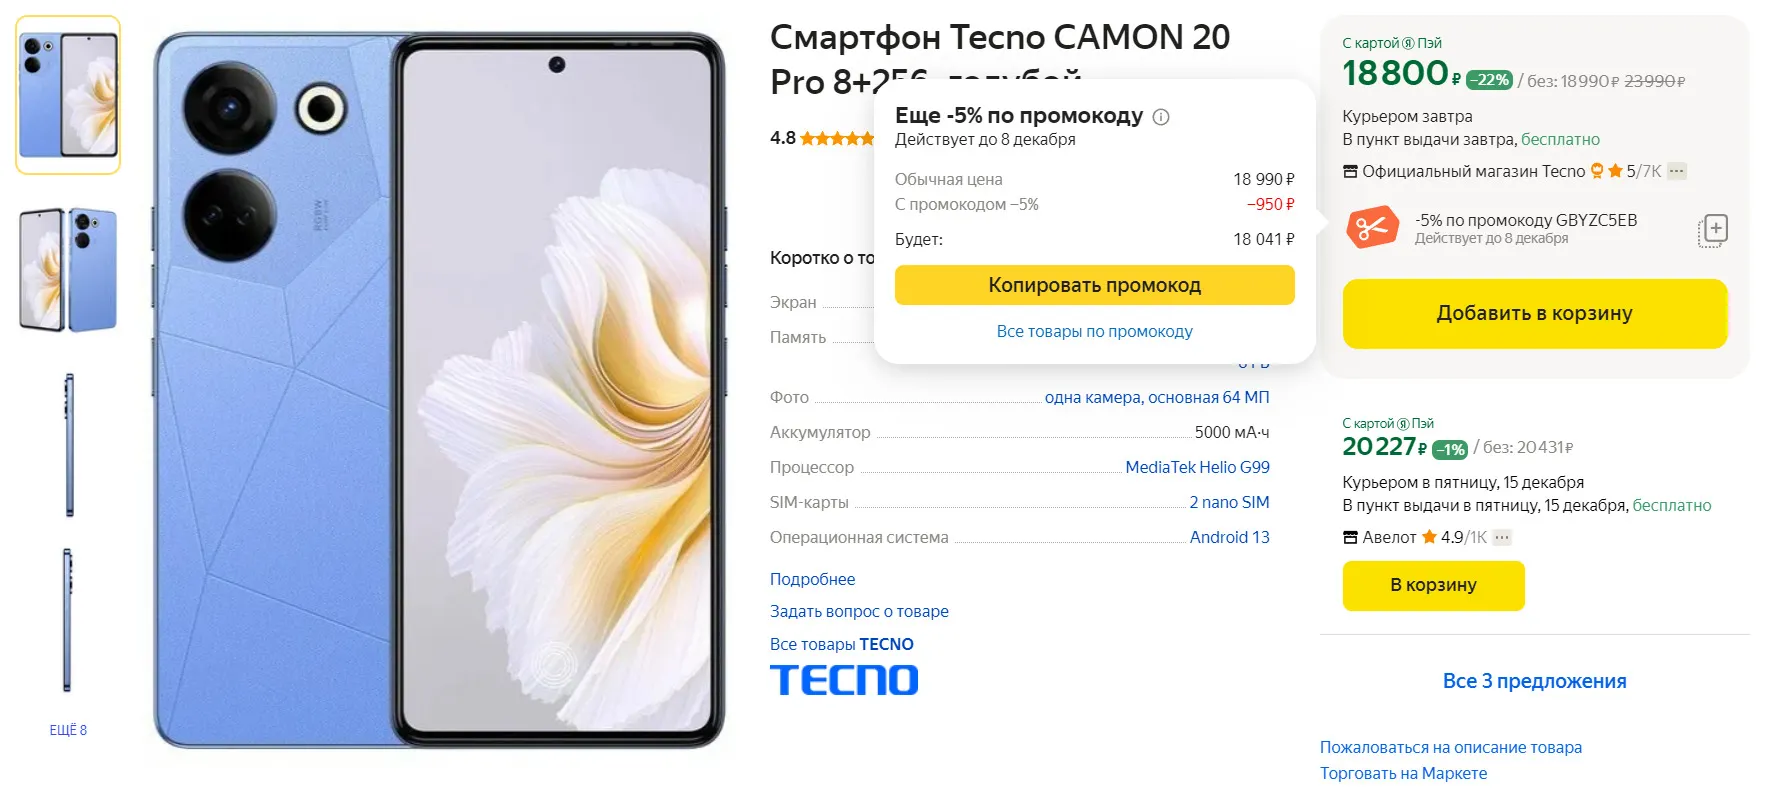Open Все товары по промокоду link
Screen dimensions: 1772x808
click(x=1094, y=331)
